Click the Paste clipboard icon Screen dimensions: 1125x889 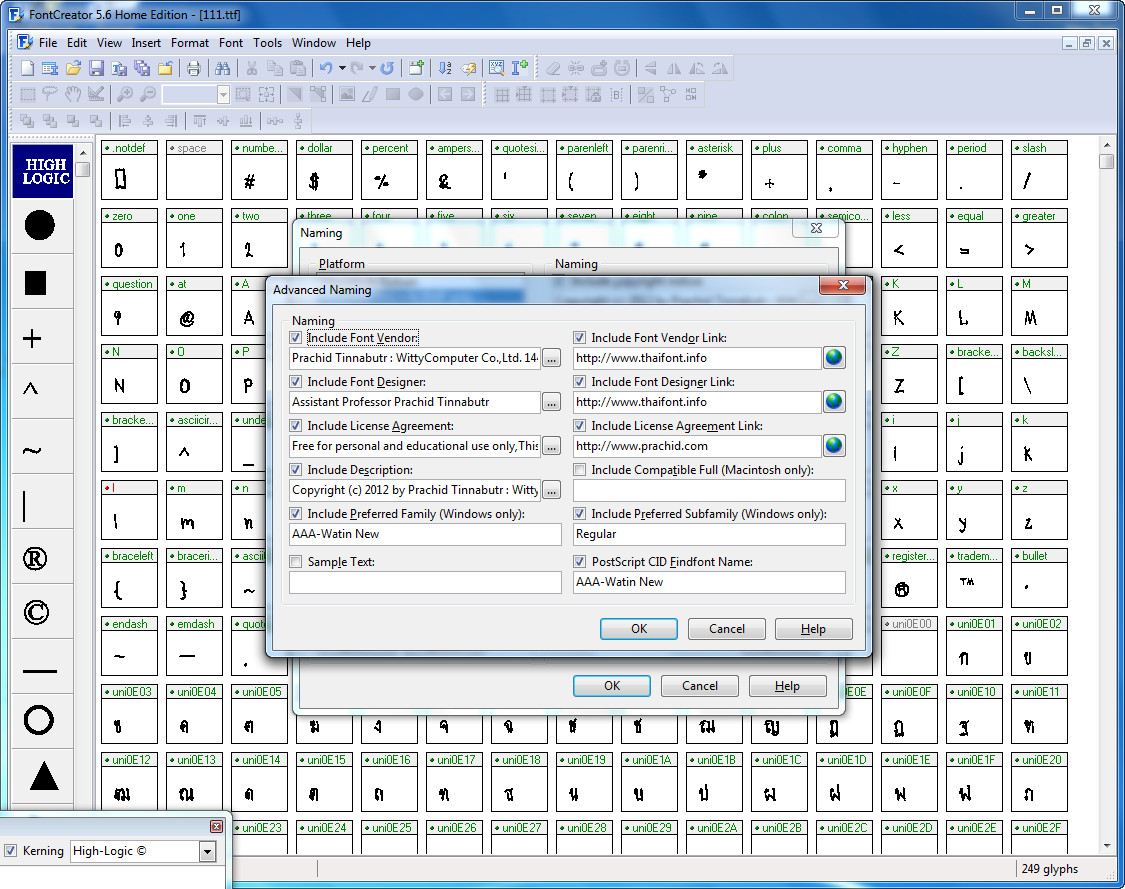click(298, 68)
